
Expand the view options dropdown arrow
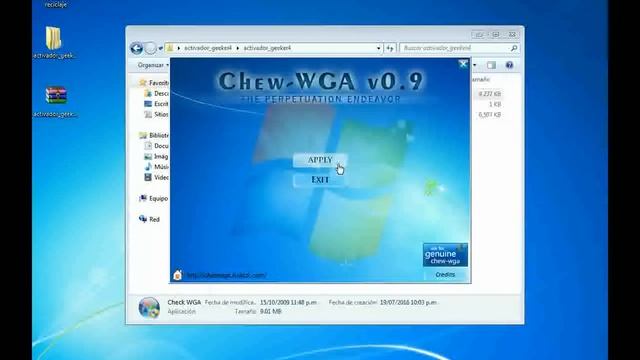point(475,65)
